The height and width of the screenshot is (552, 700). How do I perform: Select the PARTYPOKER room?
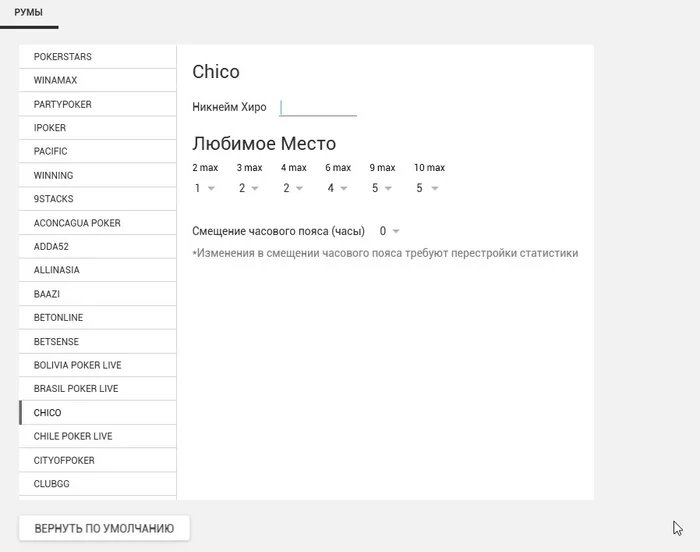tap(98, 104)
